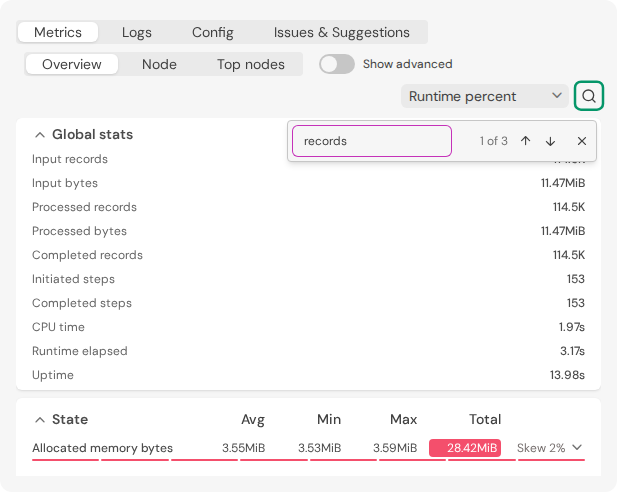Screen dimensions: 617x492
Task: Select the Overview sub-tab
Action: click(72, 64)
